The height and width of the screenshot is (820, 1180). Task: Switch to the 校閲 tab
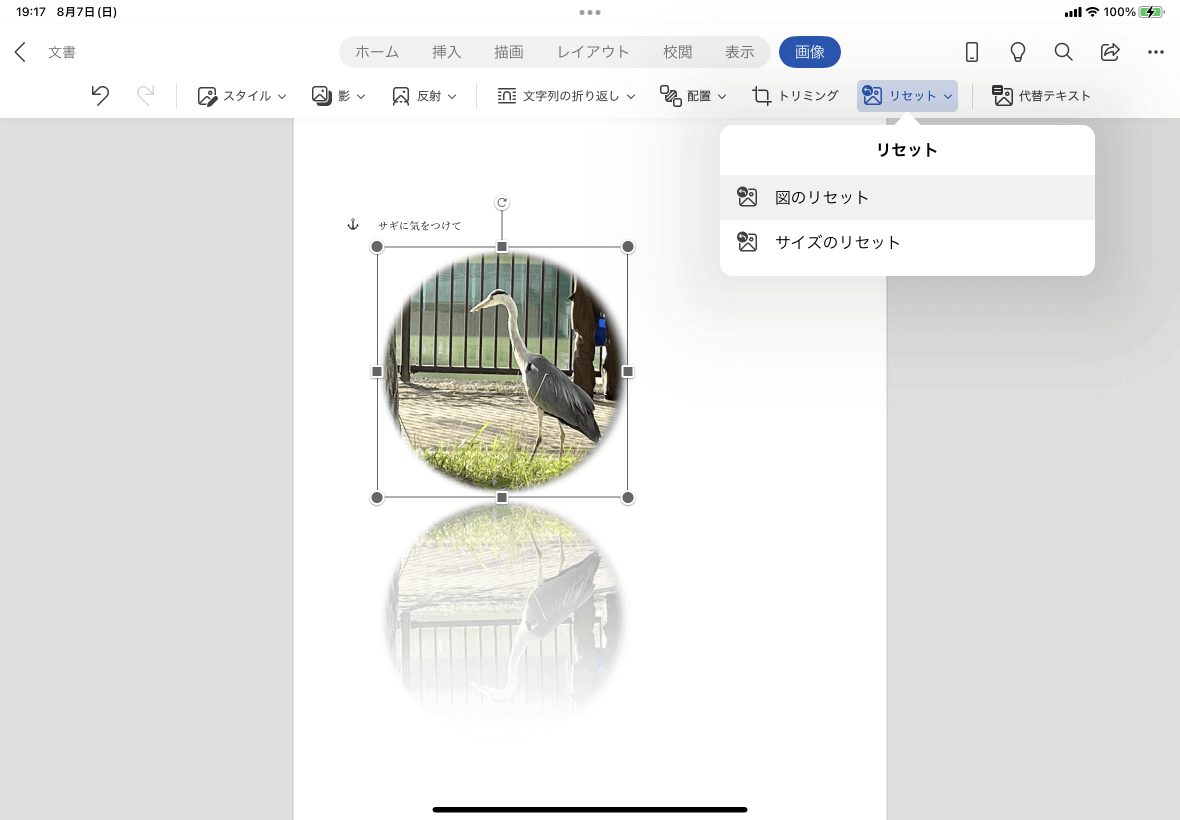[x=677, y=52]
